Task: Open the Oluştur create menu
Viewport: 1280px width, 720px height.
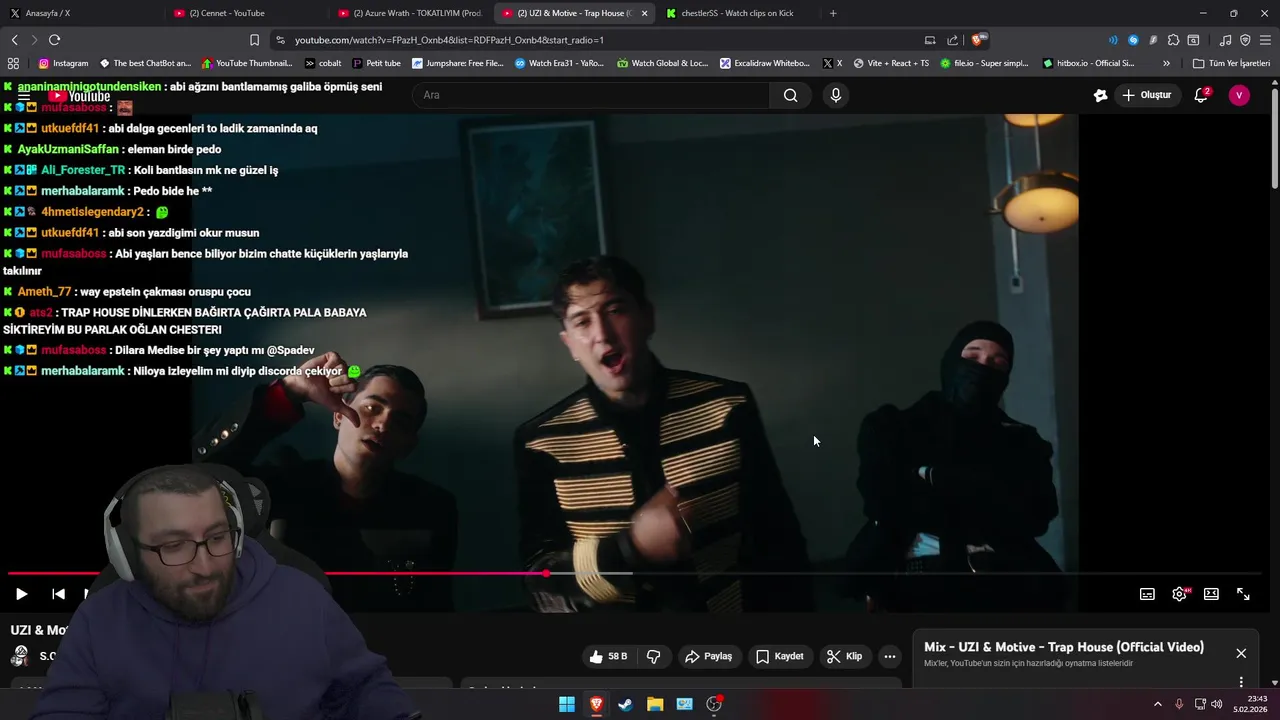Action: click(1146, 95)
